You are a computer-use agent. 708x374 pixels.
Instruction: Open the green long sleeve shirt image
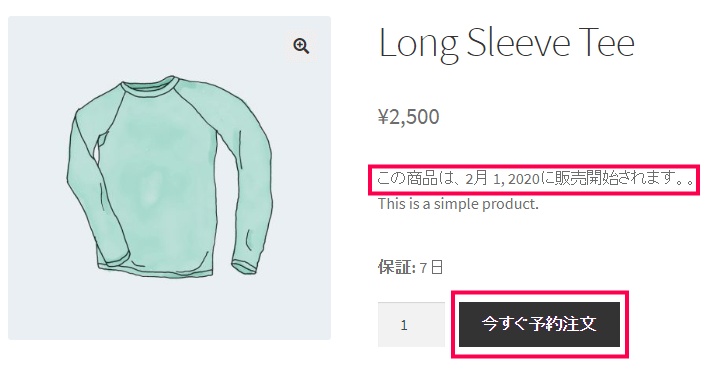(x=169, y=178)
